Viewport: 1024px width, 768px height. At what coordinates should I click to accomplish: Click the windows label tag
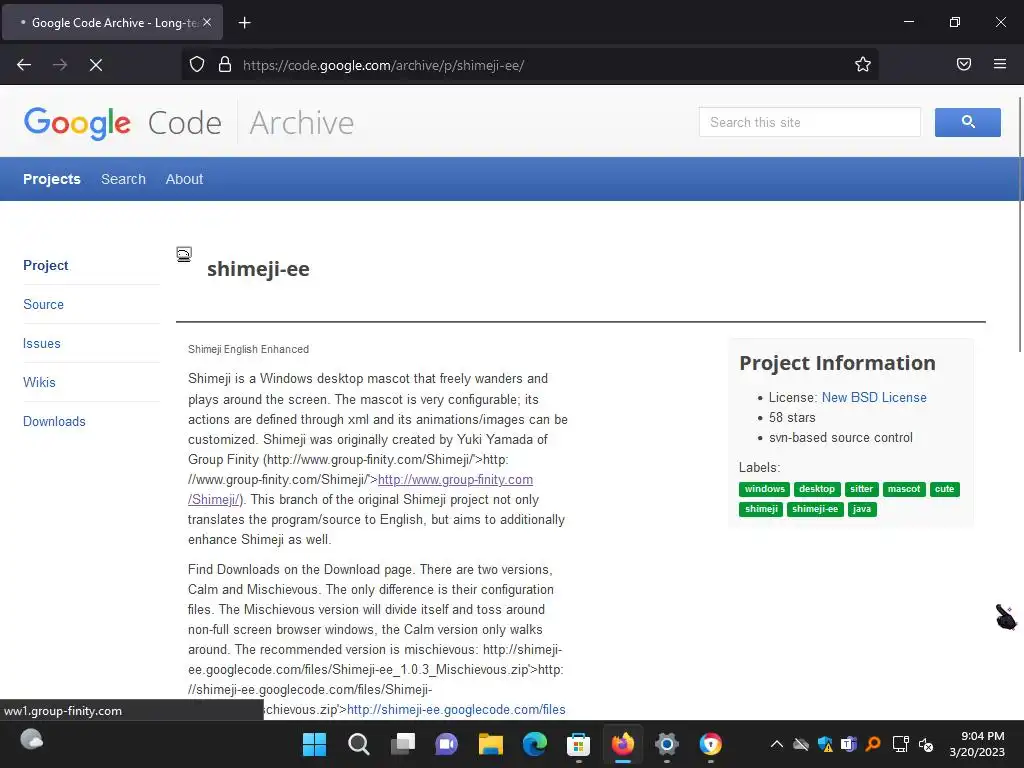(764, 489)
